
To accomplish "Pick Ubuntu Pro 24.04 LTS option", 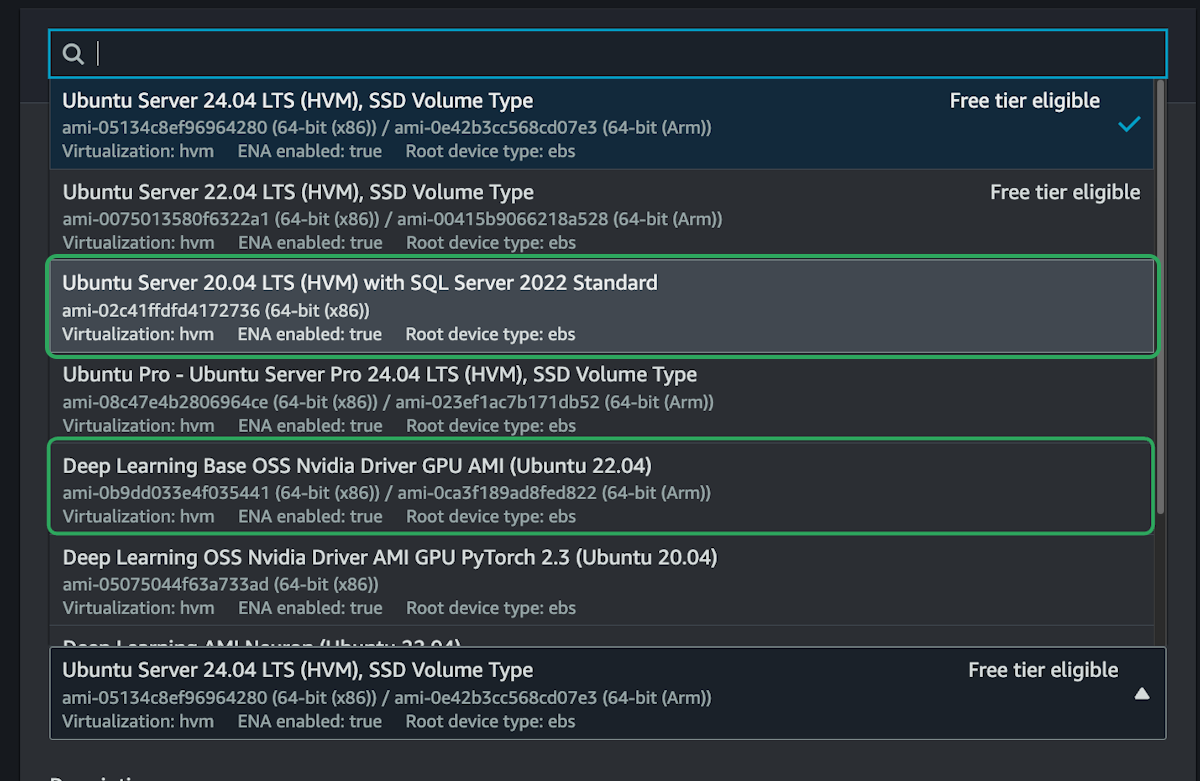I will (601, 398).
